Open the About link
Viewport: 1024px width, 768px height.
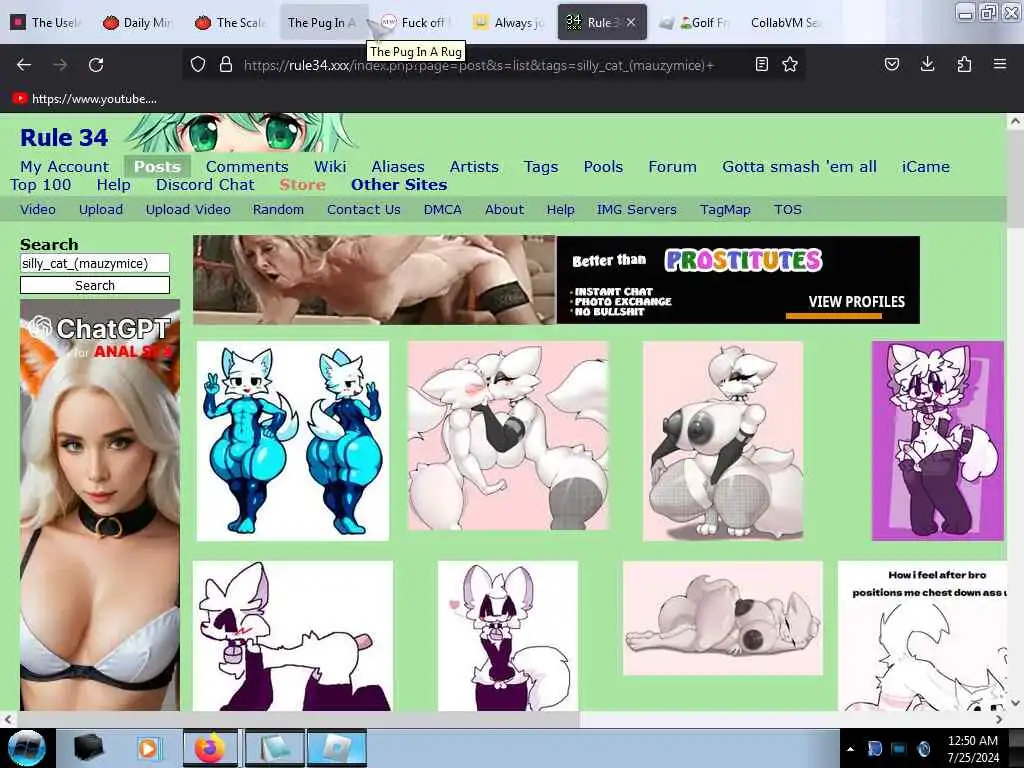point(504,210)
